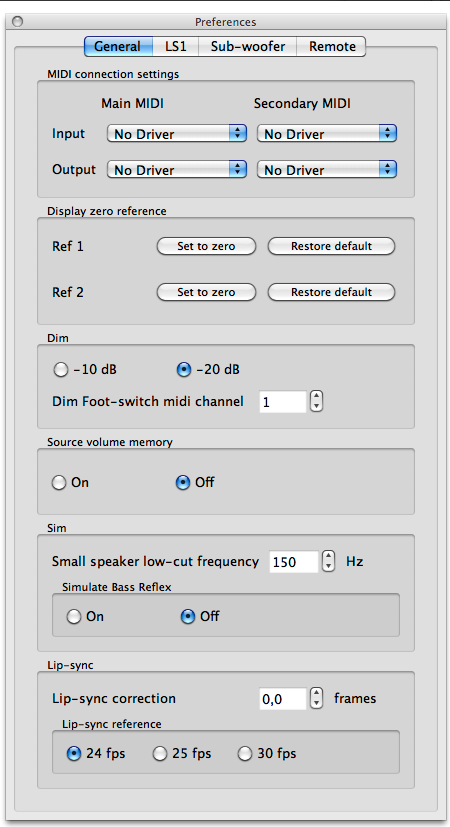Click the Lip-sync correction frames stepper

pos(316,698)
